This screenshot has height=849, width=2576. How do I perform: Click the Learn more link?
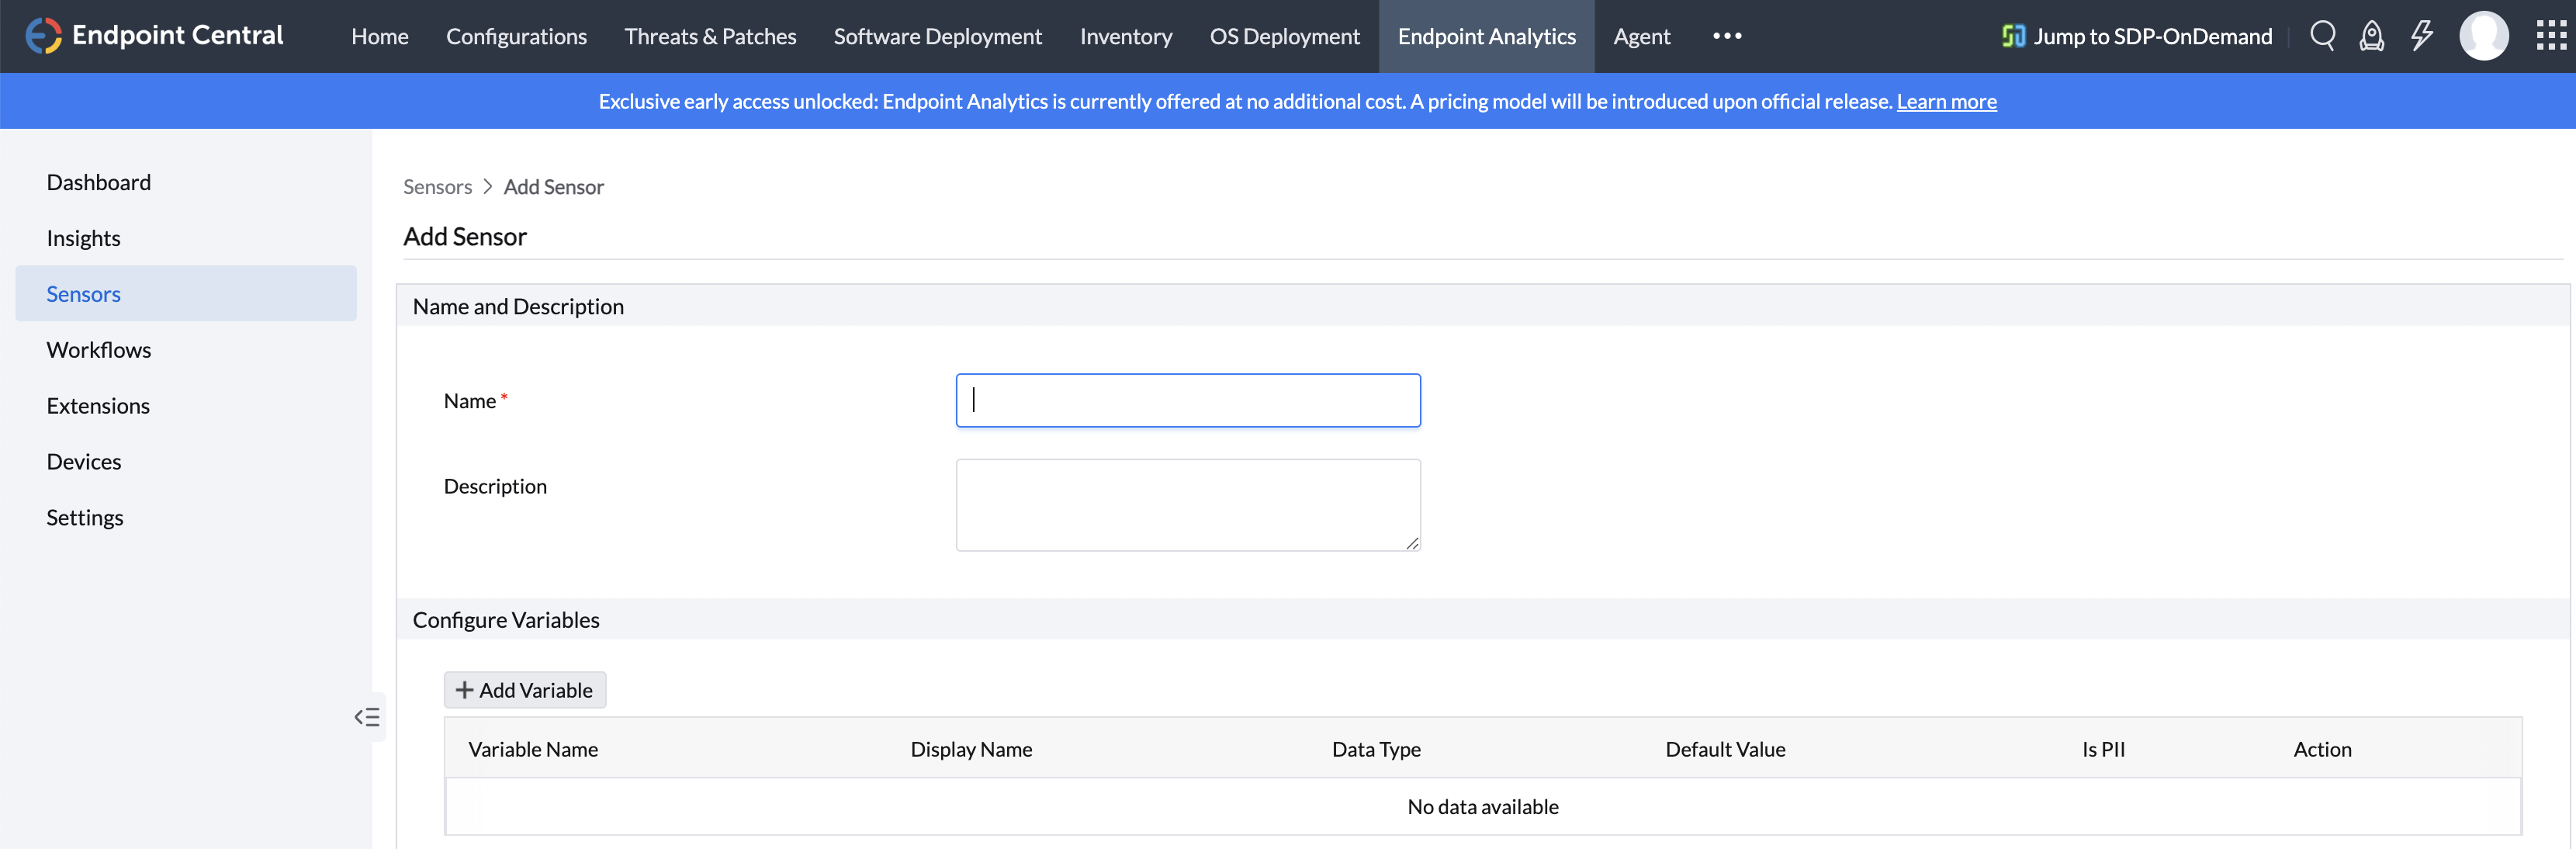(x=1946, y=101)
